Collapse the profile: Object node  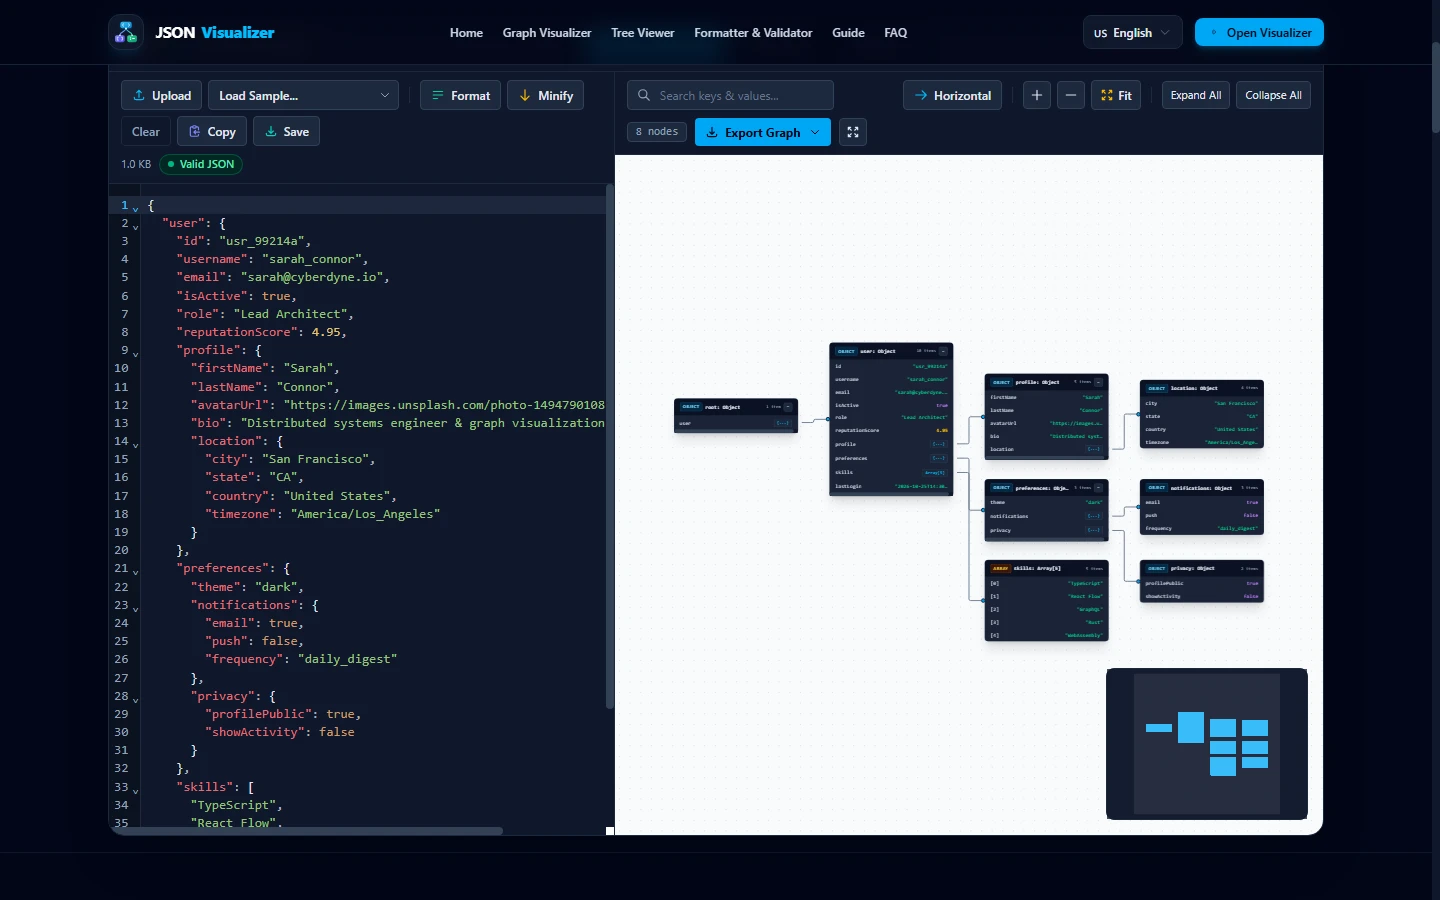1098,382
